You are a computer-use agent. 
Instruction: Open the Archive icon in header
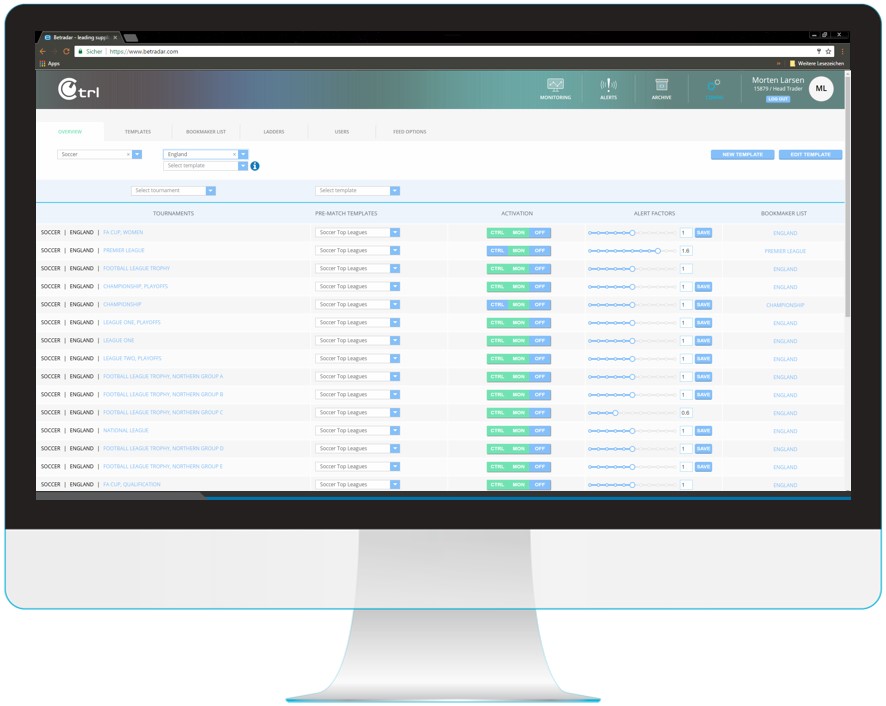click(x=661, y=87)
